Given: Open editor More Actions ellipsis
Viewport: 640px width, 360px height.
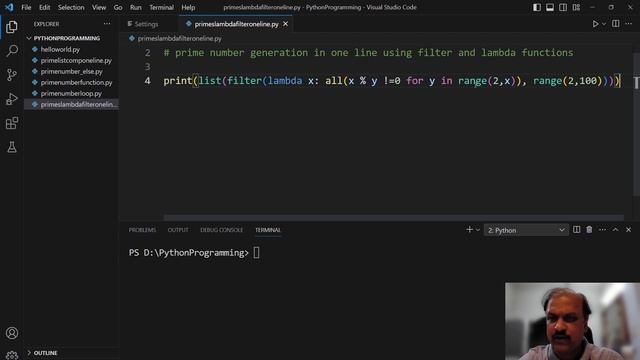Looking at the screenshot, I should (x=629, y=24).
